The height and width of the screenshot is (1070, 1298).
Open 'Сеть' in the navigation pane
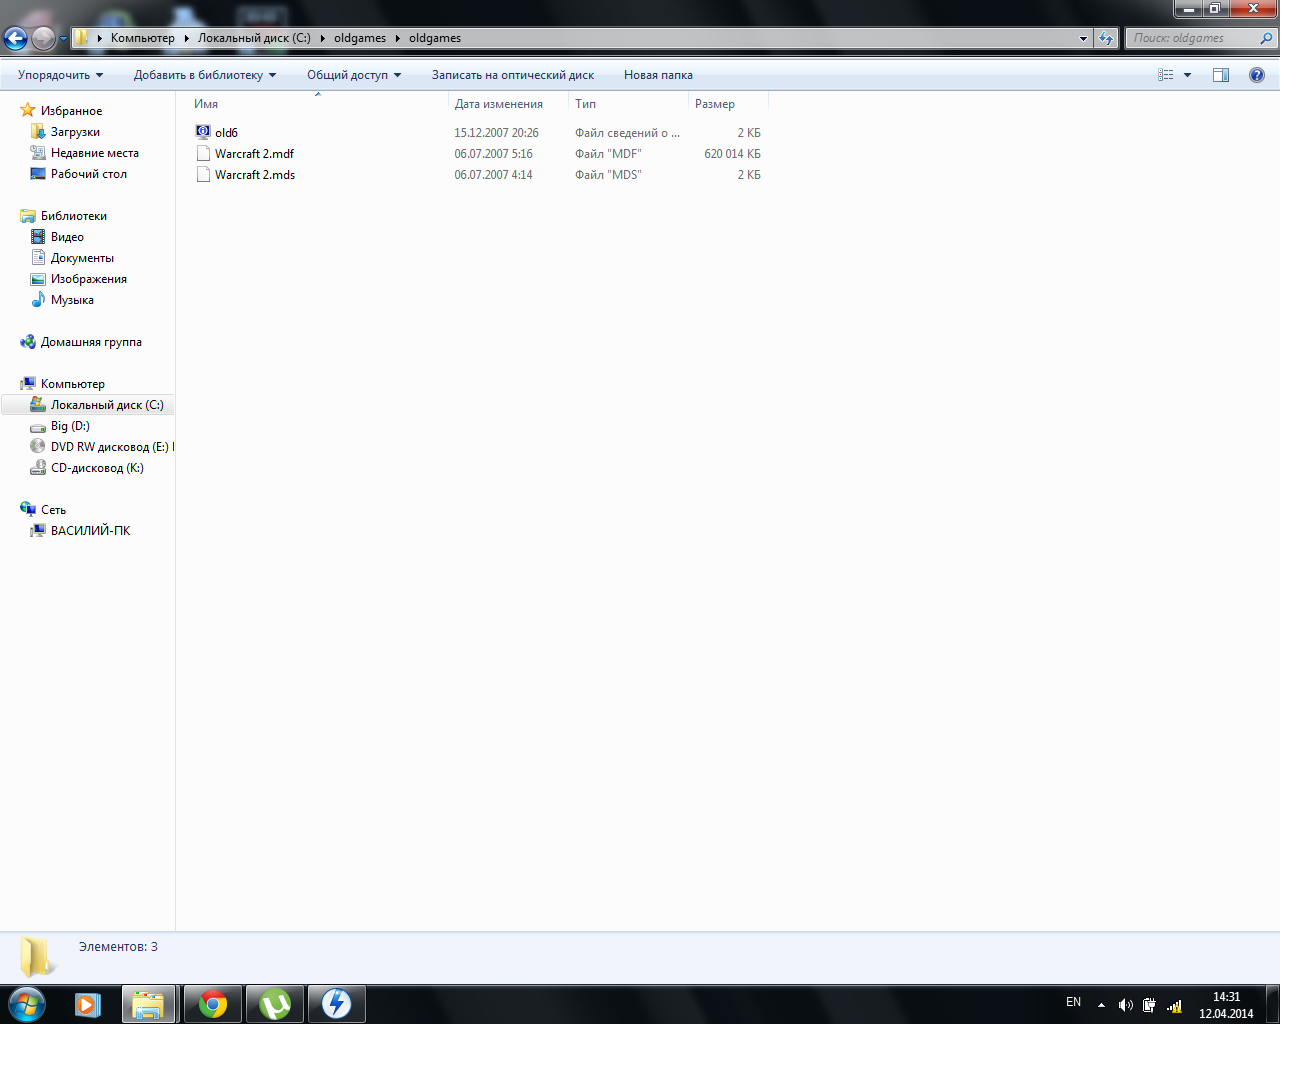53,510
